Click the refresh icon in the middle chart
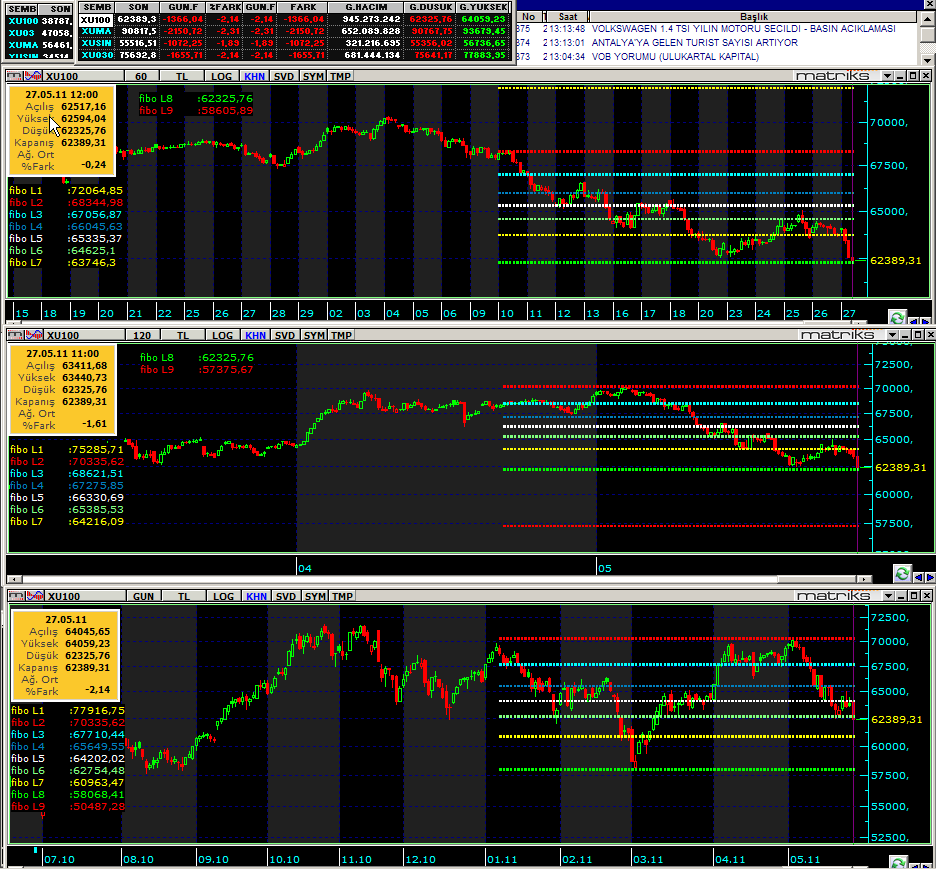Image resolution: width=936 pixels, height=869 pixels. (x=902, y=573)
